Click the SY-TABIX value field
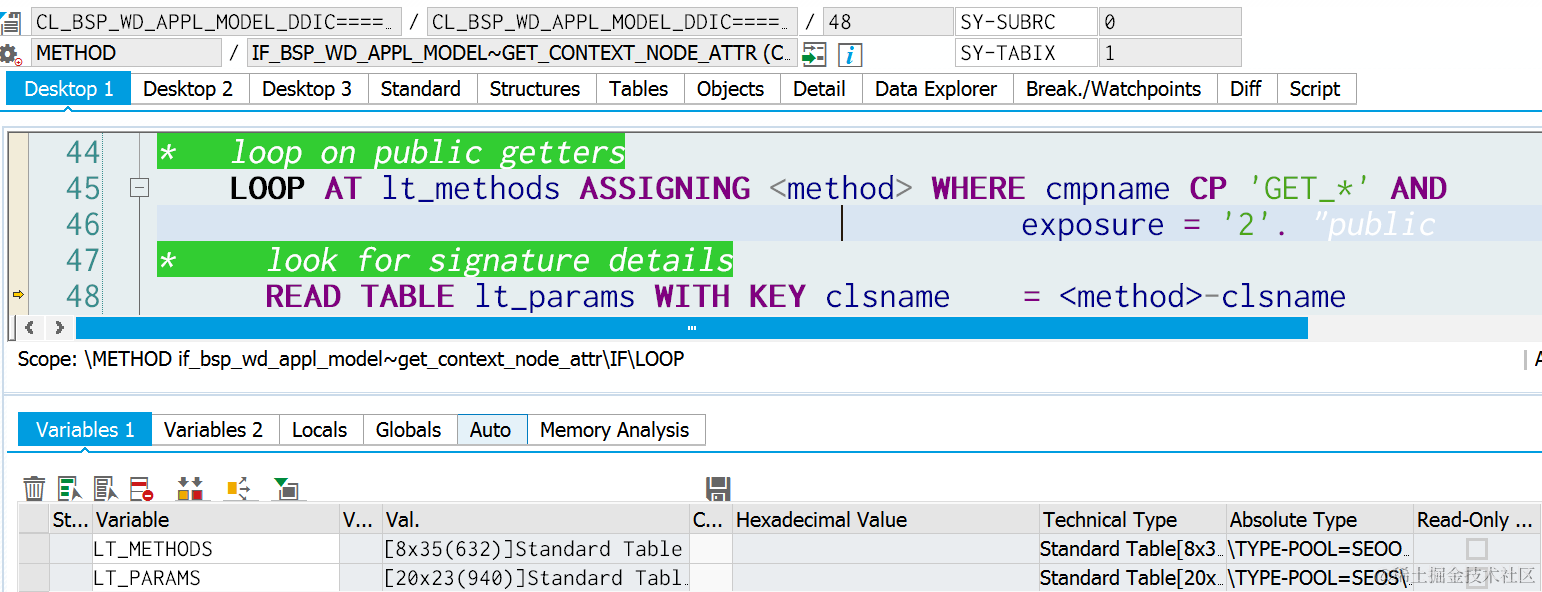Image resolution: width=1542 pixels, height=592 pixels. coord(1170,53)
